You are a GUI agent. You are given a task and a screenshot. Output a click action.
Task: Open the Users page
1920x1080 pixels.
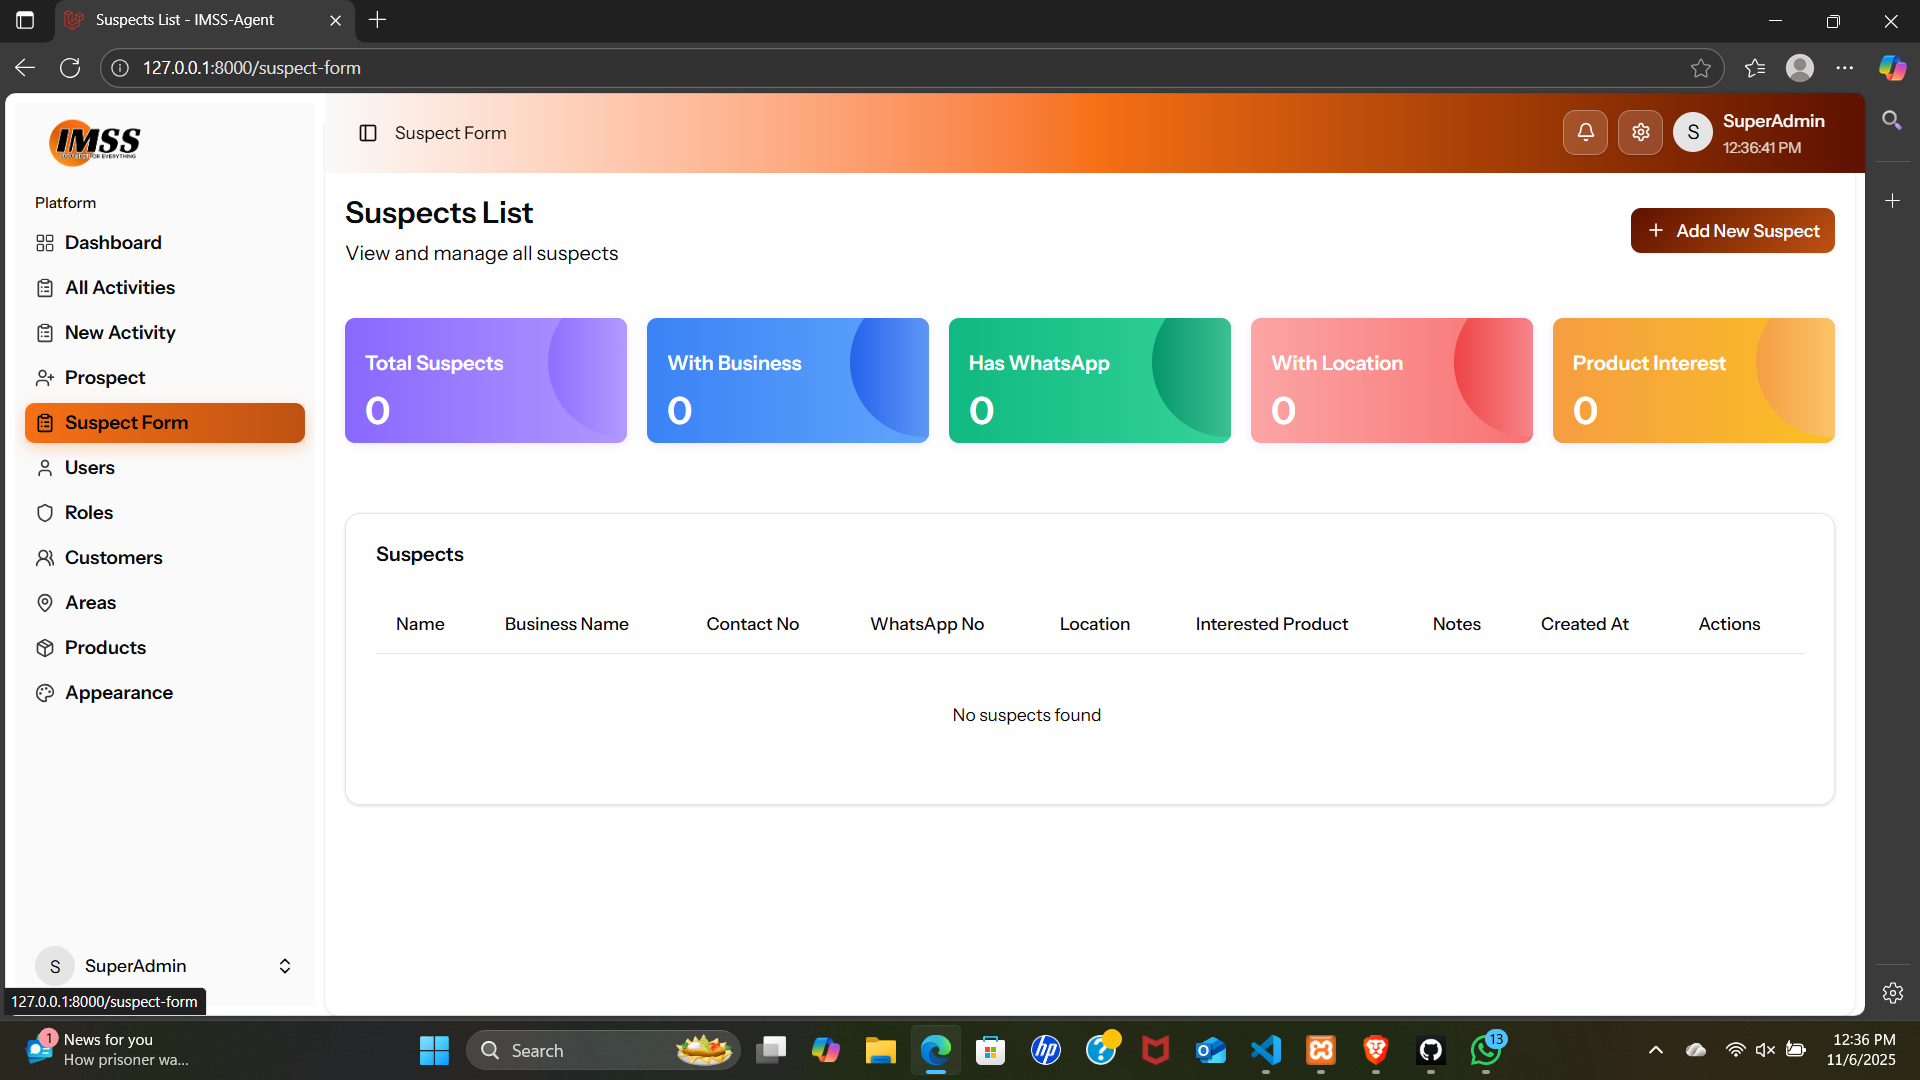point(89,468)
